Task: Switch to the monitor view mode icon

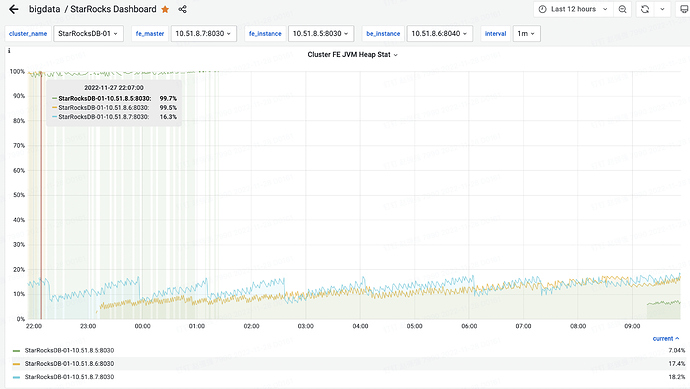Action: point(684,9)
